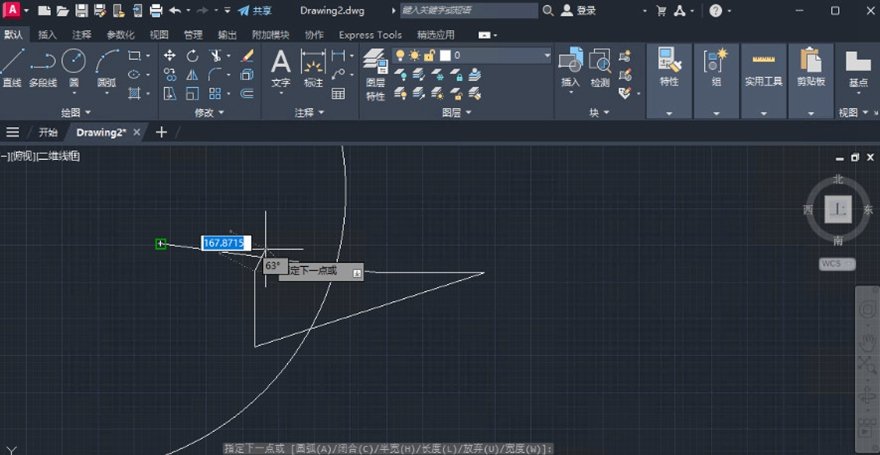Image resolution: width=880 pixels, height=455 pixels.
Task: Select the 直线 (Line) tool
Action: [12, 67]
